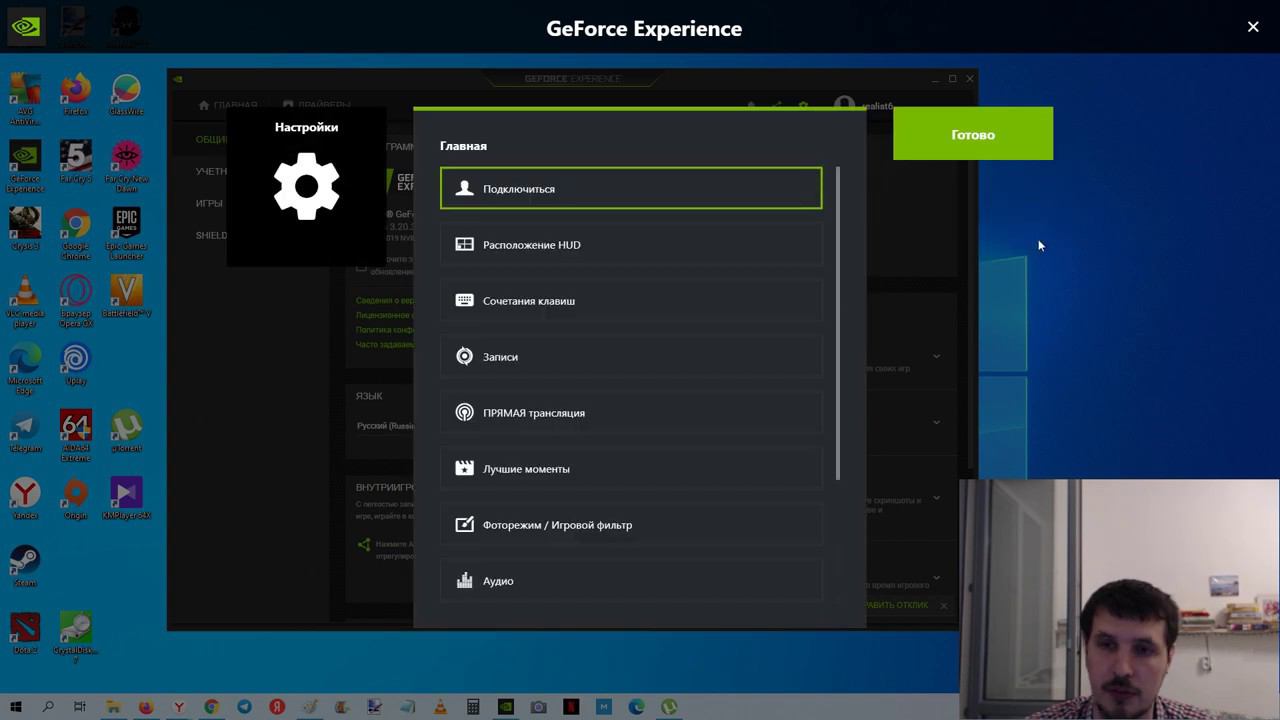Image resolution: width=1280 pixels, height=720 pixels.
Task: Open GeForce Experience desktop shortcut
Action: [25, 166]
